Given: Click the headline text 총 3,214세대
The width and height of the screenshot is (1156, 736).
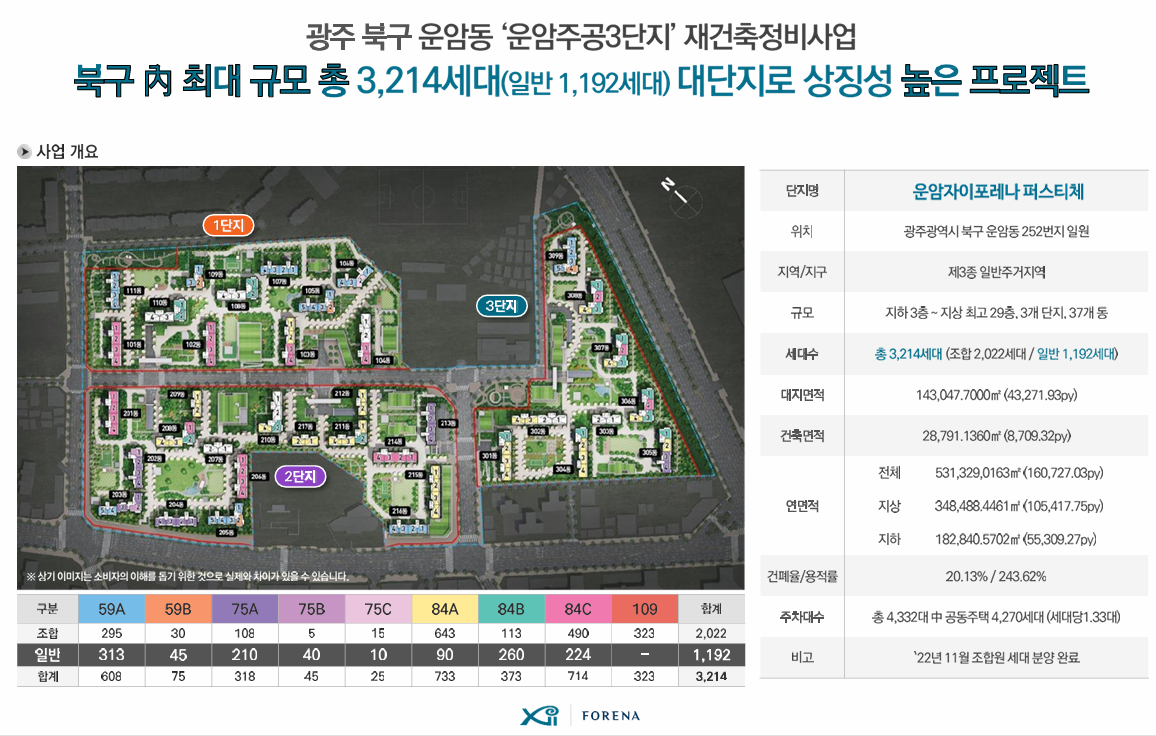Looking at the screenshot, I should point(409,80).
